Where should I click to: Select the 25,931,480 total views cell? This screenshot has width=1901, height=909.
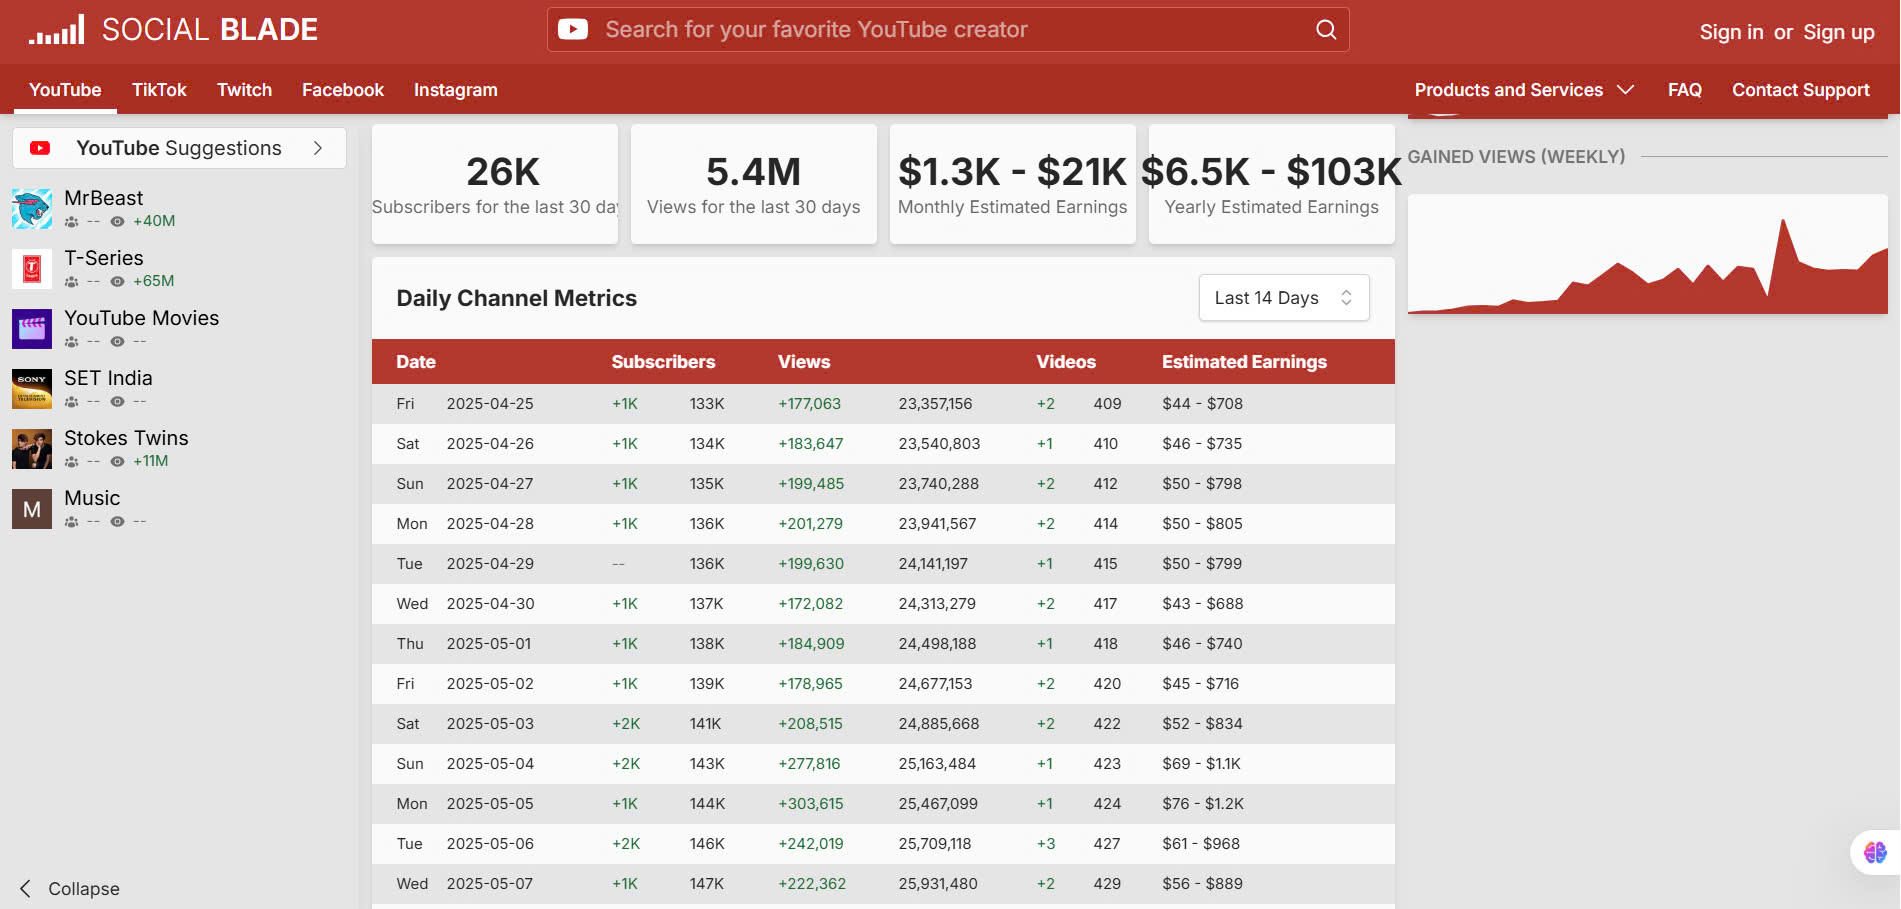(x=938, y=884)
